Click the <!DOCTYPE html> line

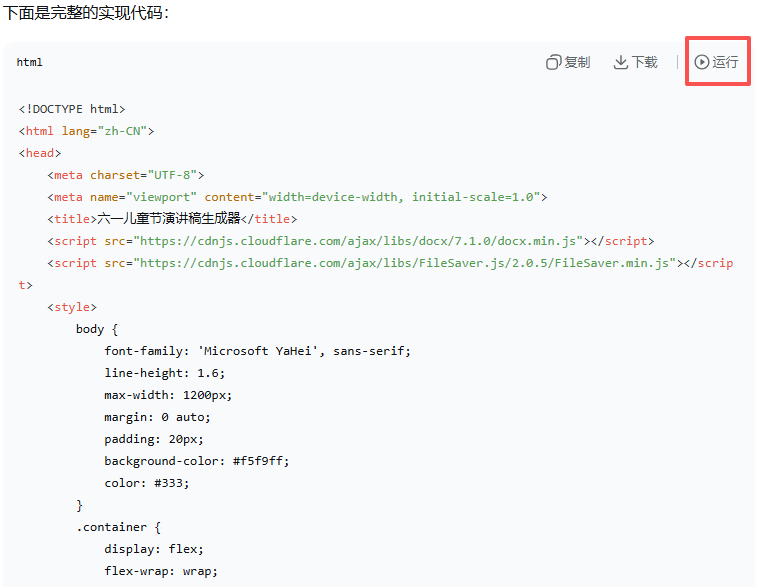72,109
